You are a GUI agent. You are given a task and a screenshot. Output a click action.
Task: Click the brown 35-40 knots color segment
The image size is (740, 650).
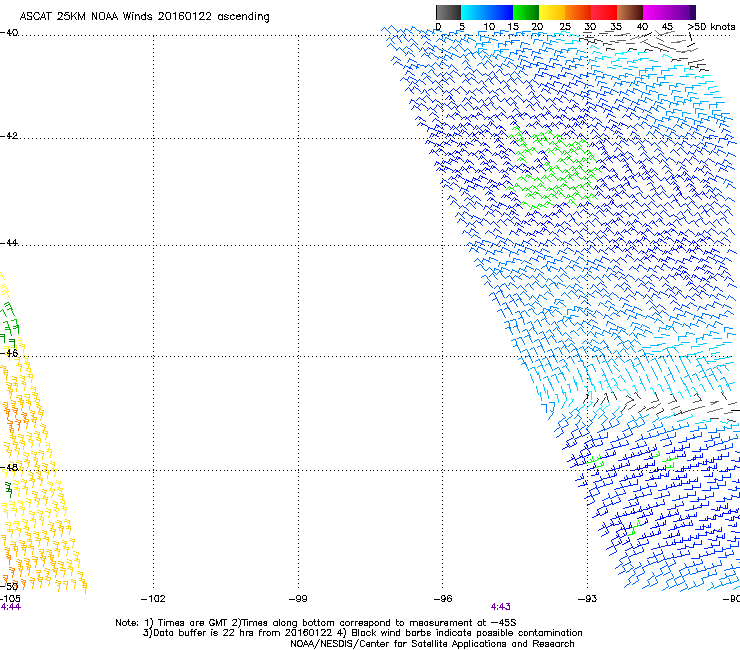coord(630,12)
